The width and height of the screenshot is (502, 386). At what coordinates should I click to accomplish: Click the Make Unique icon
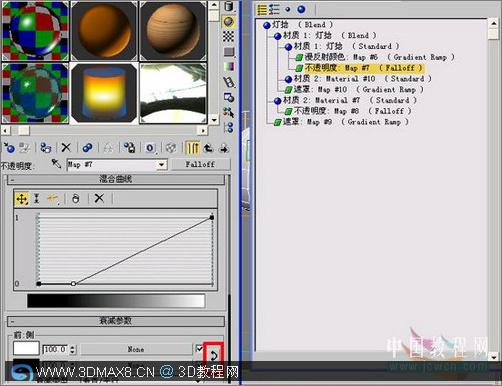[x=108, y=148]
